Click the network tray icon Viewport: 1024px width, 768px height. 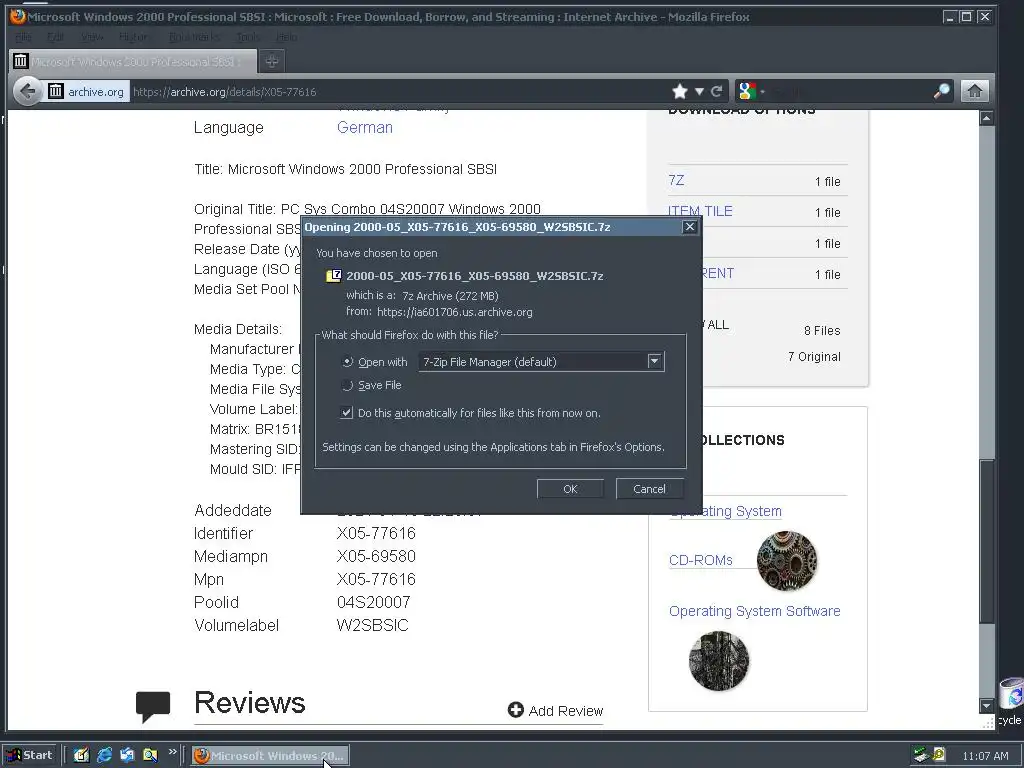tap(921, 755)
